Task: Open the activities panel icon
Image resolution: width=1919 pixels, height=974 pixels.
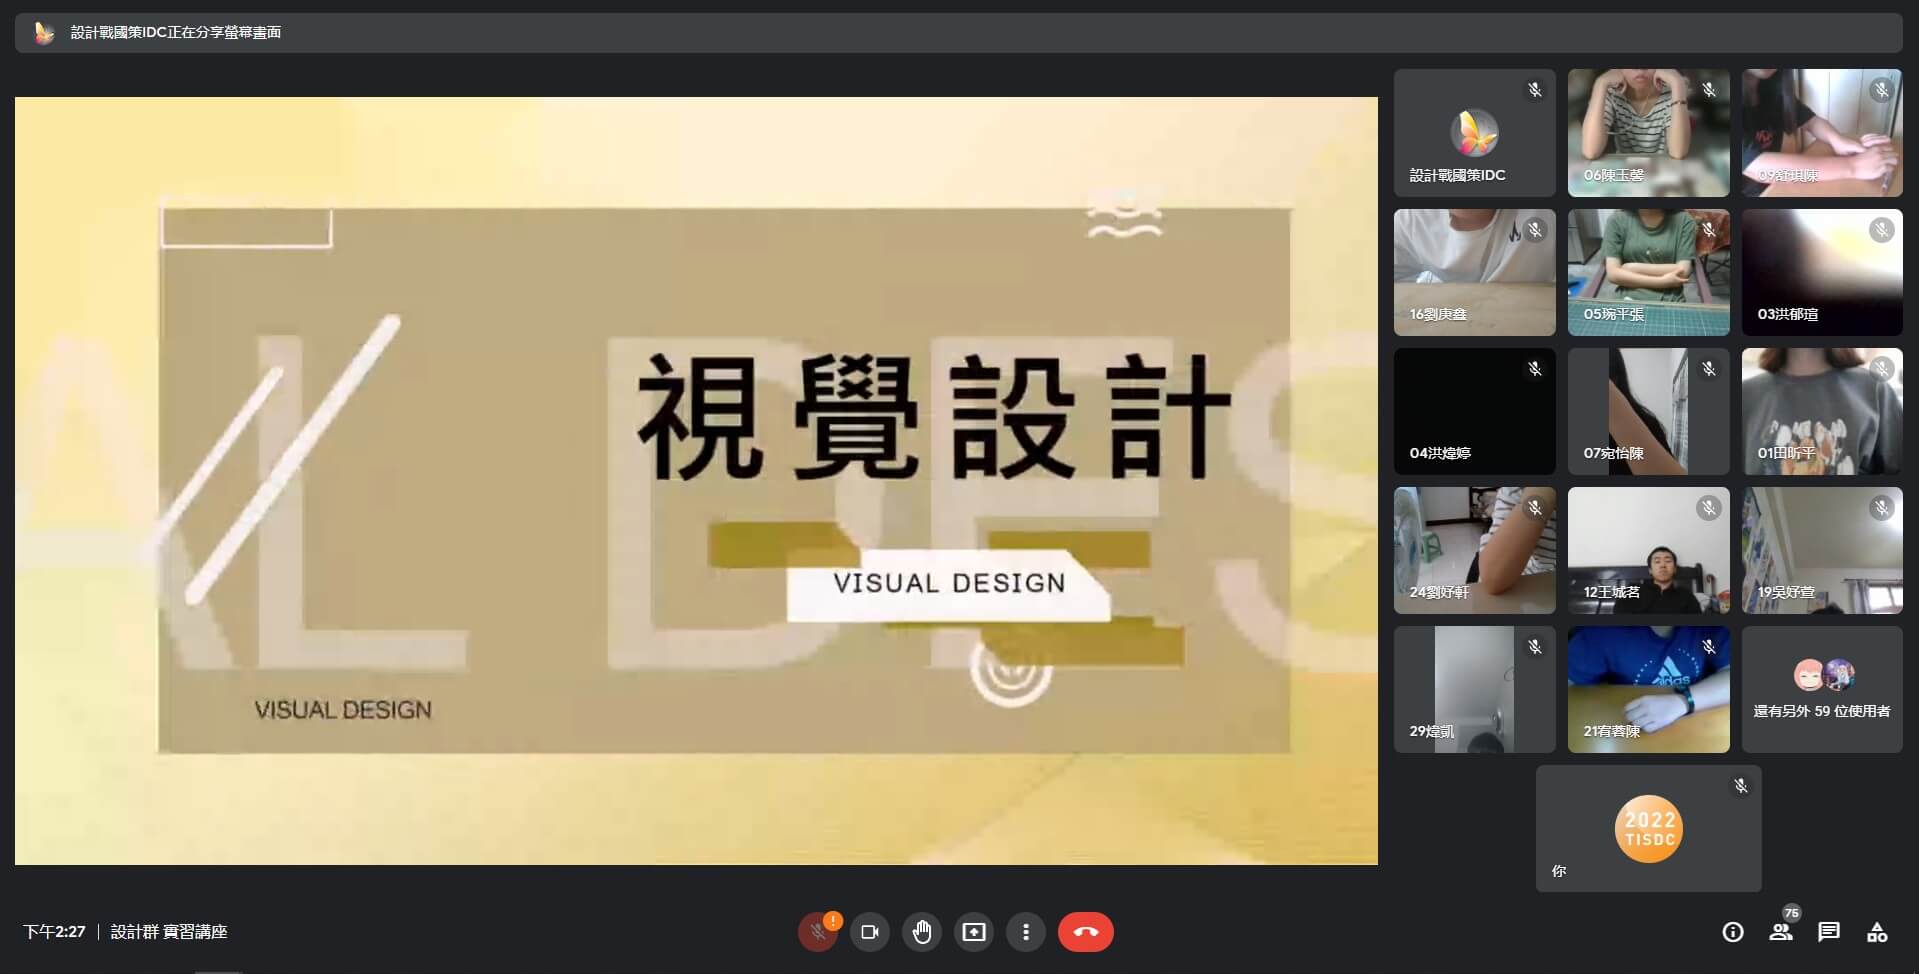Action: (1877, 932)
